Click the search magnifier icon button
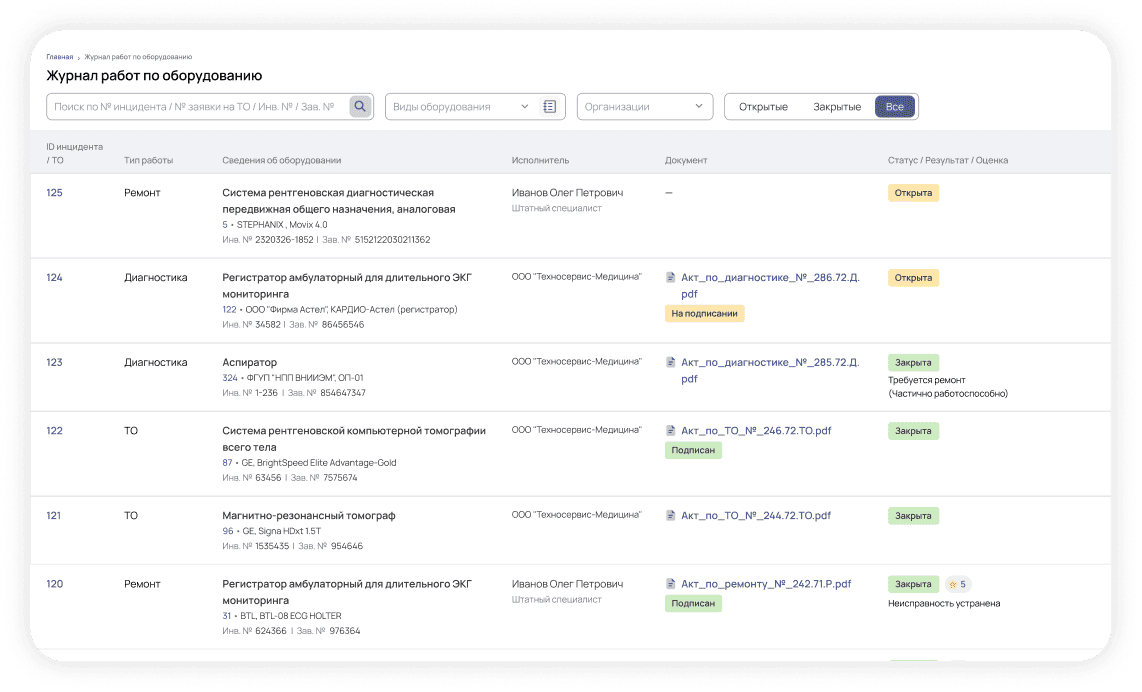The width and height of the screenshot is (1142, 692). 360,106
